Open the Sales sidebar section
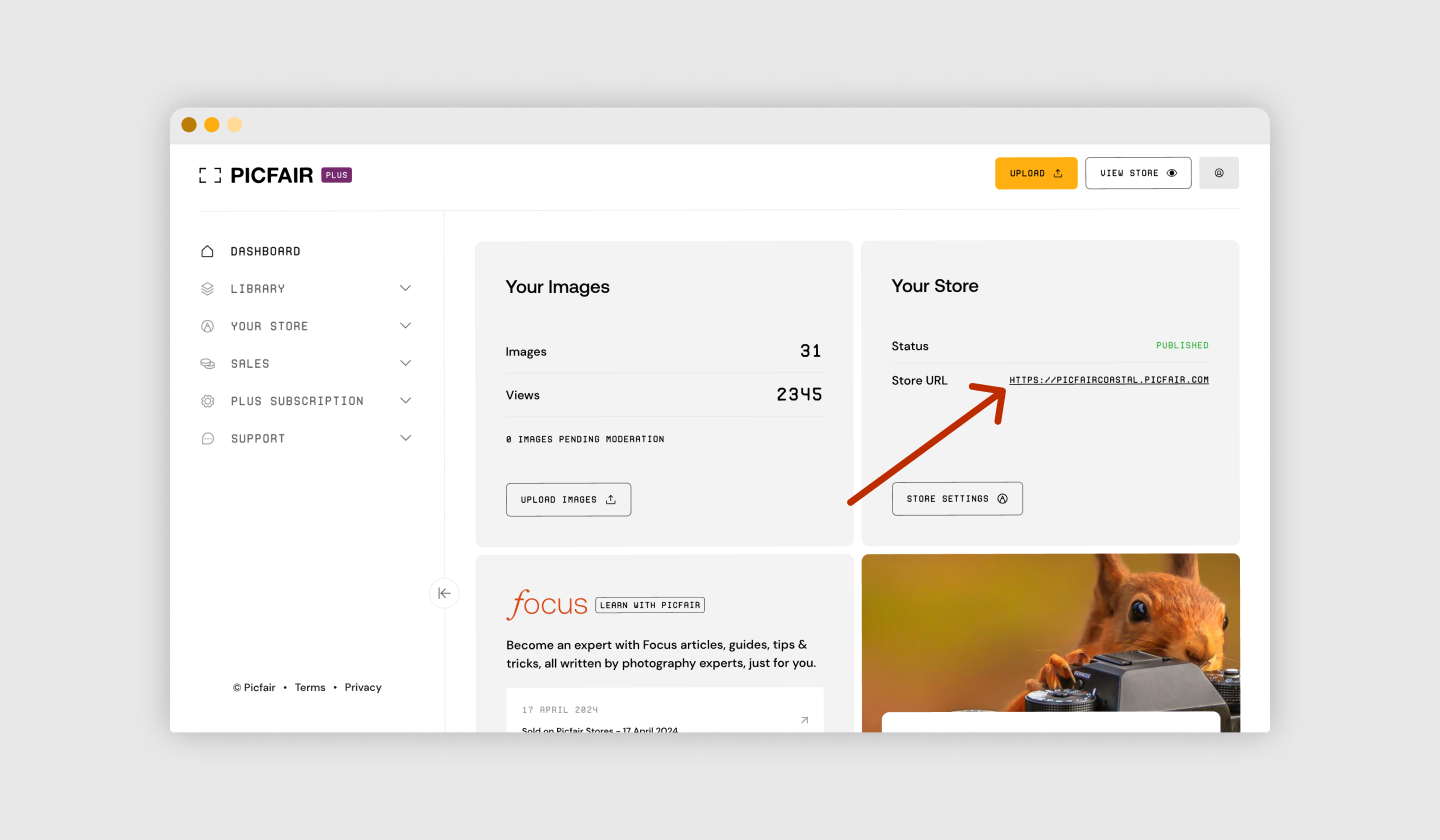Viewport: 1440px width, 840px height. pyautogui.click(x=250, y=363)
